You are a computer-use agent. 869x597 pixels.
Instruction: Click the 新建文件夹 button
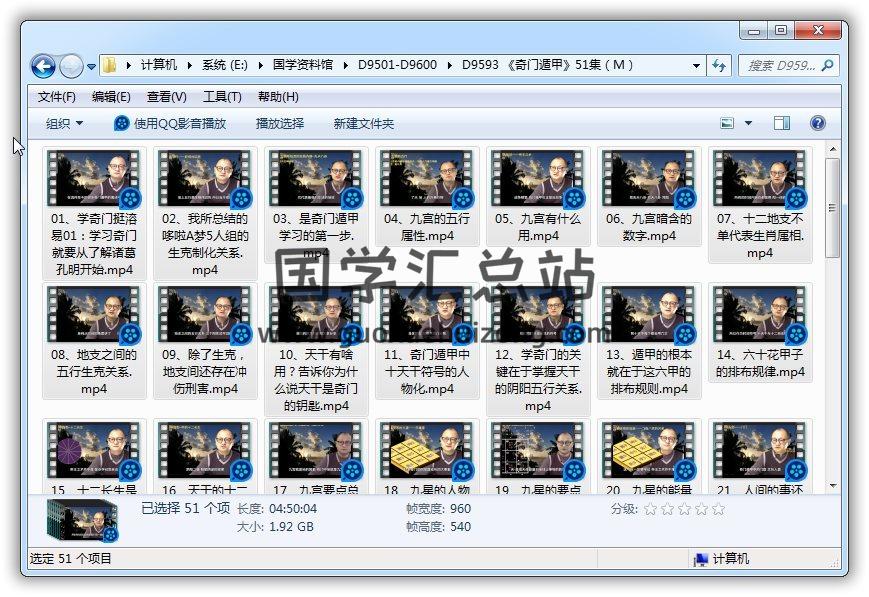pyautogui.click(x=364, y=123)
